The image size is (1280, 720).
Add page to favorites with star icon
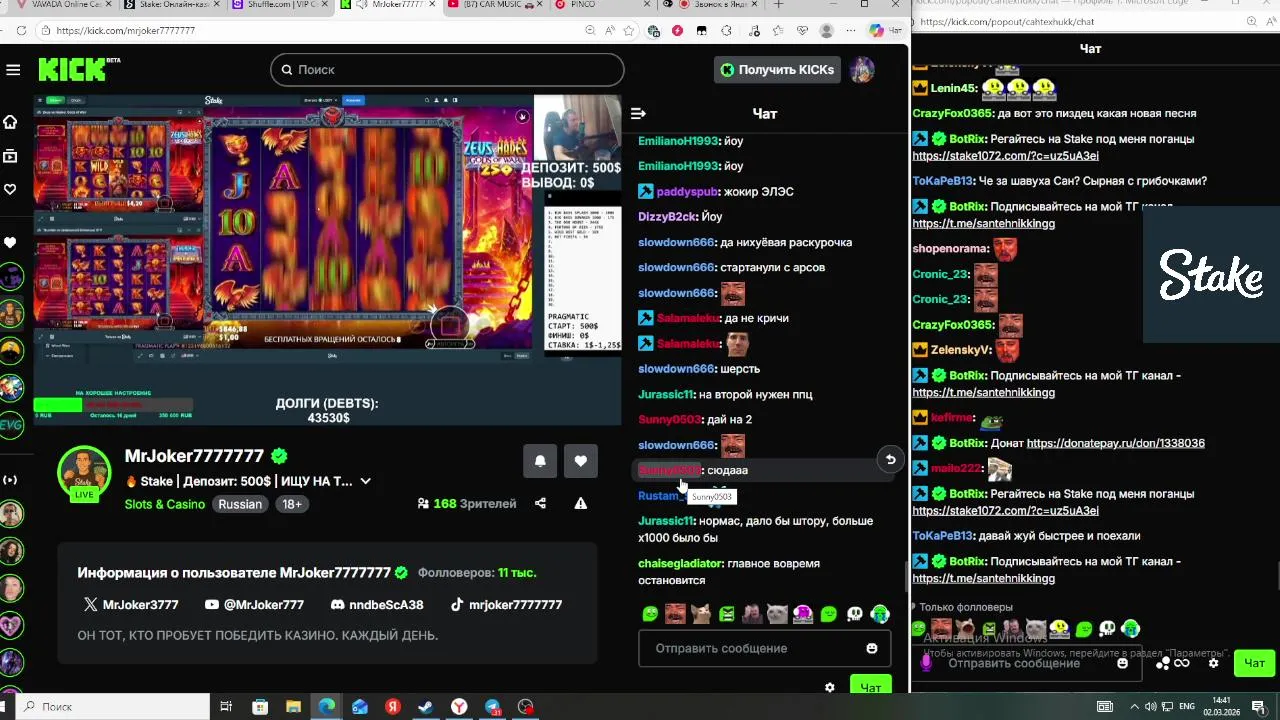[x=630, y=31]
